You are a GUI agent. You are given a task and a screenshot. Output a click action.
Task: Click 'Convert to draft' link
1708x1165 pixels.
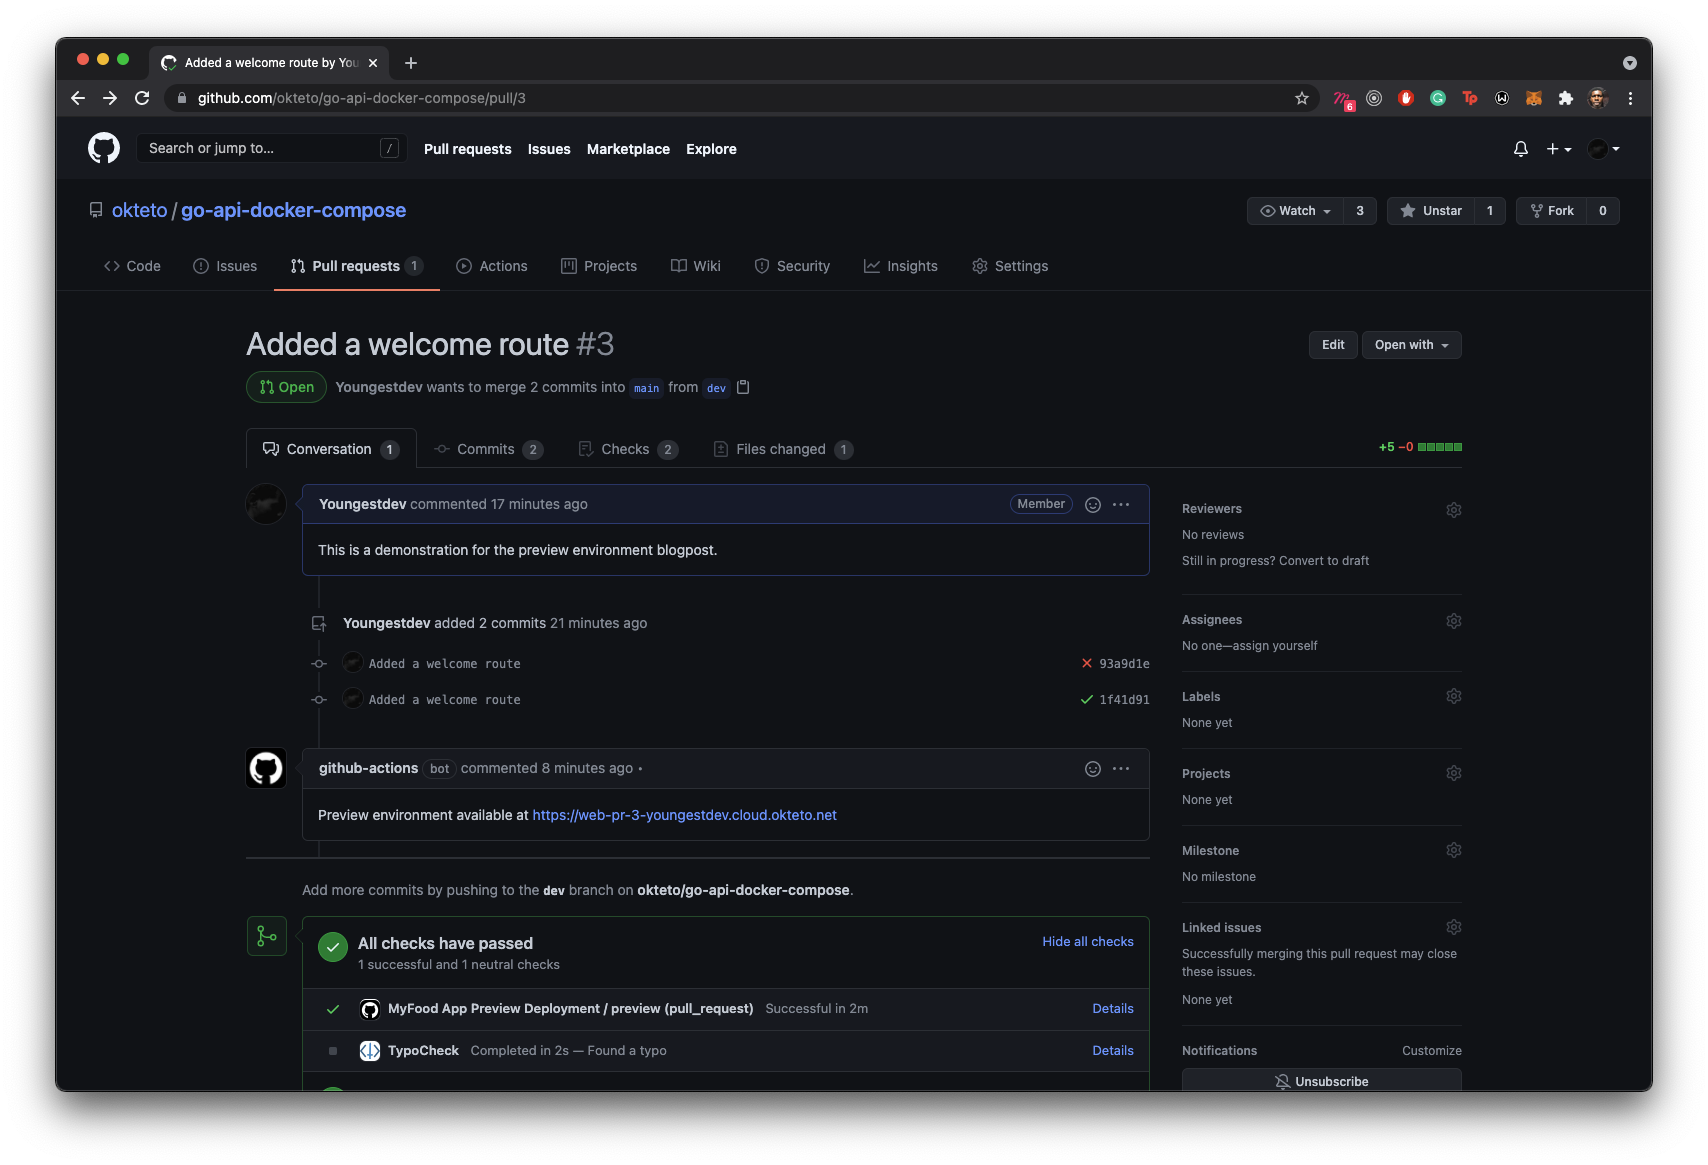1324,561
